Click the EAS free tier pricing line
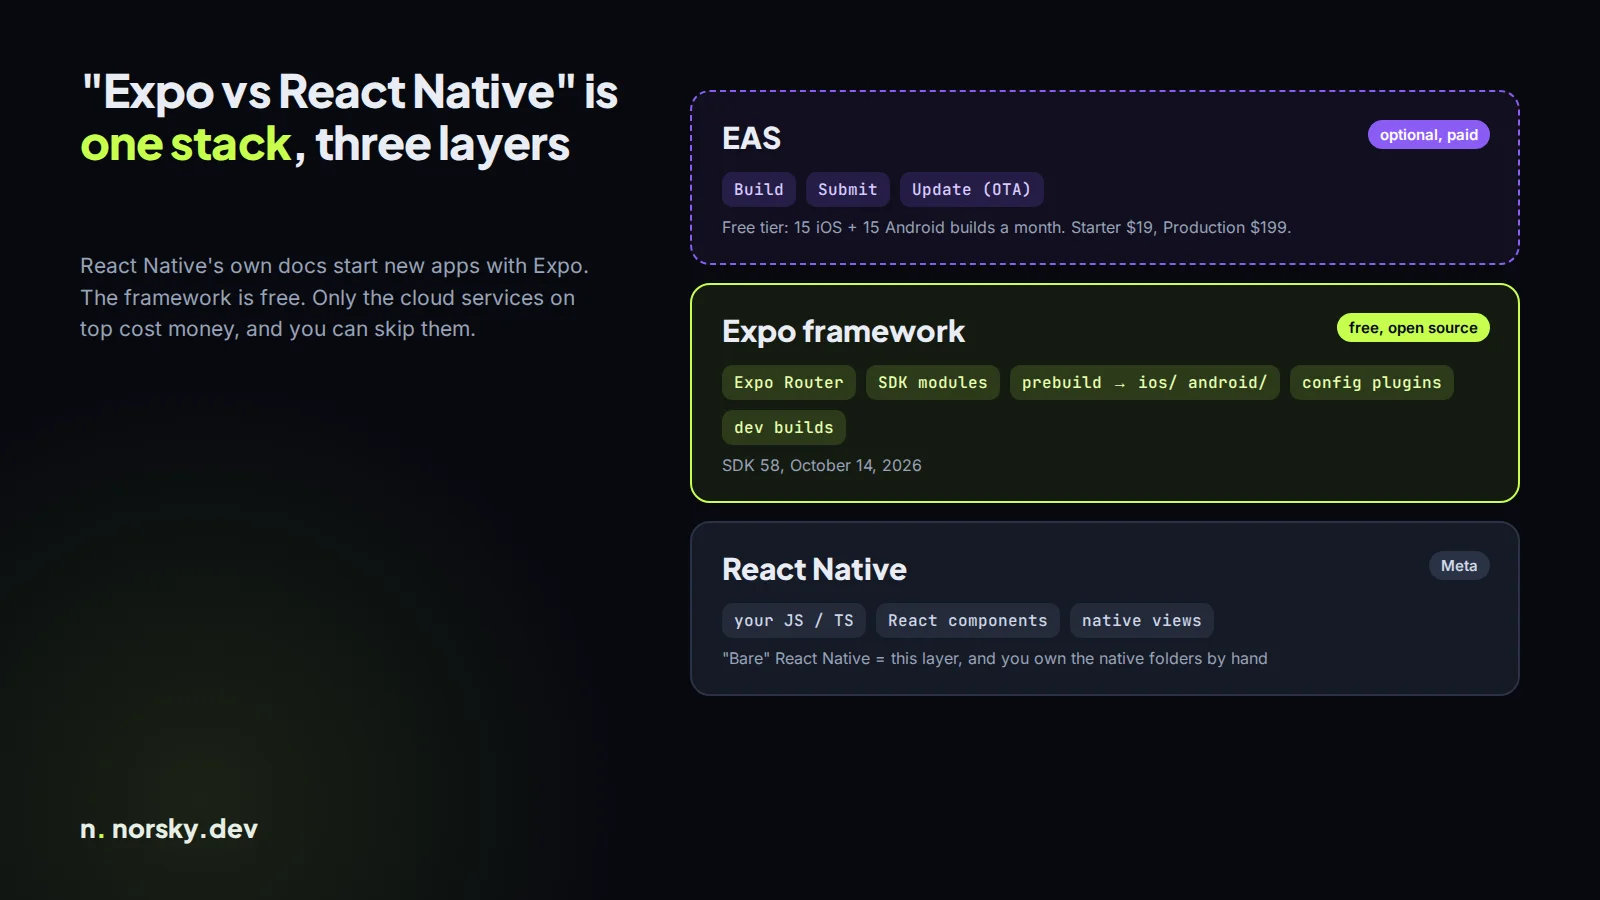This screenshot has width=1600, height=900. click(x=1007, y=228)
